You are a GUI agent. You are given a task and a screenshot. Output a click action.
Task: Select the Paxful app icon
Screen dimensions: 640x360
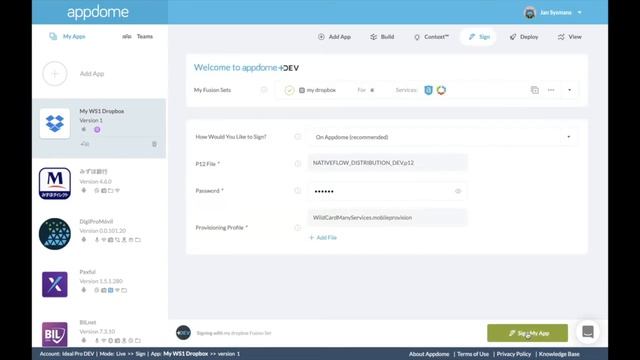click(55, 284)
